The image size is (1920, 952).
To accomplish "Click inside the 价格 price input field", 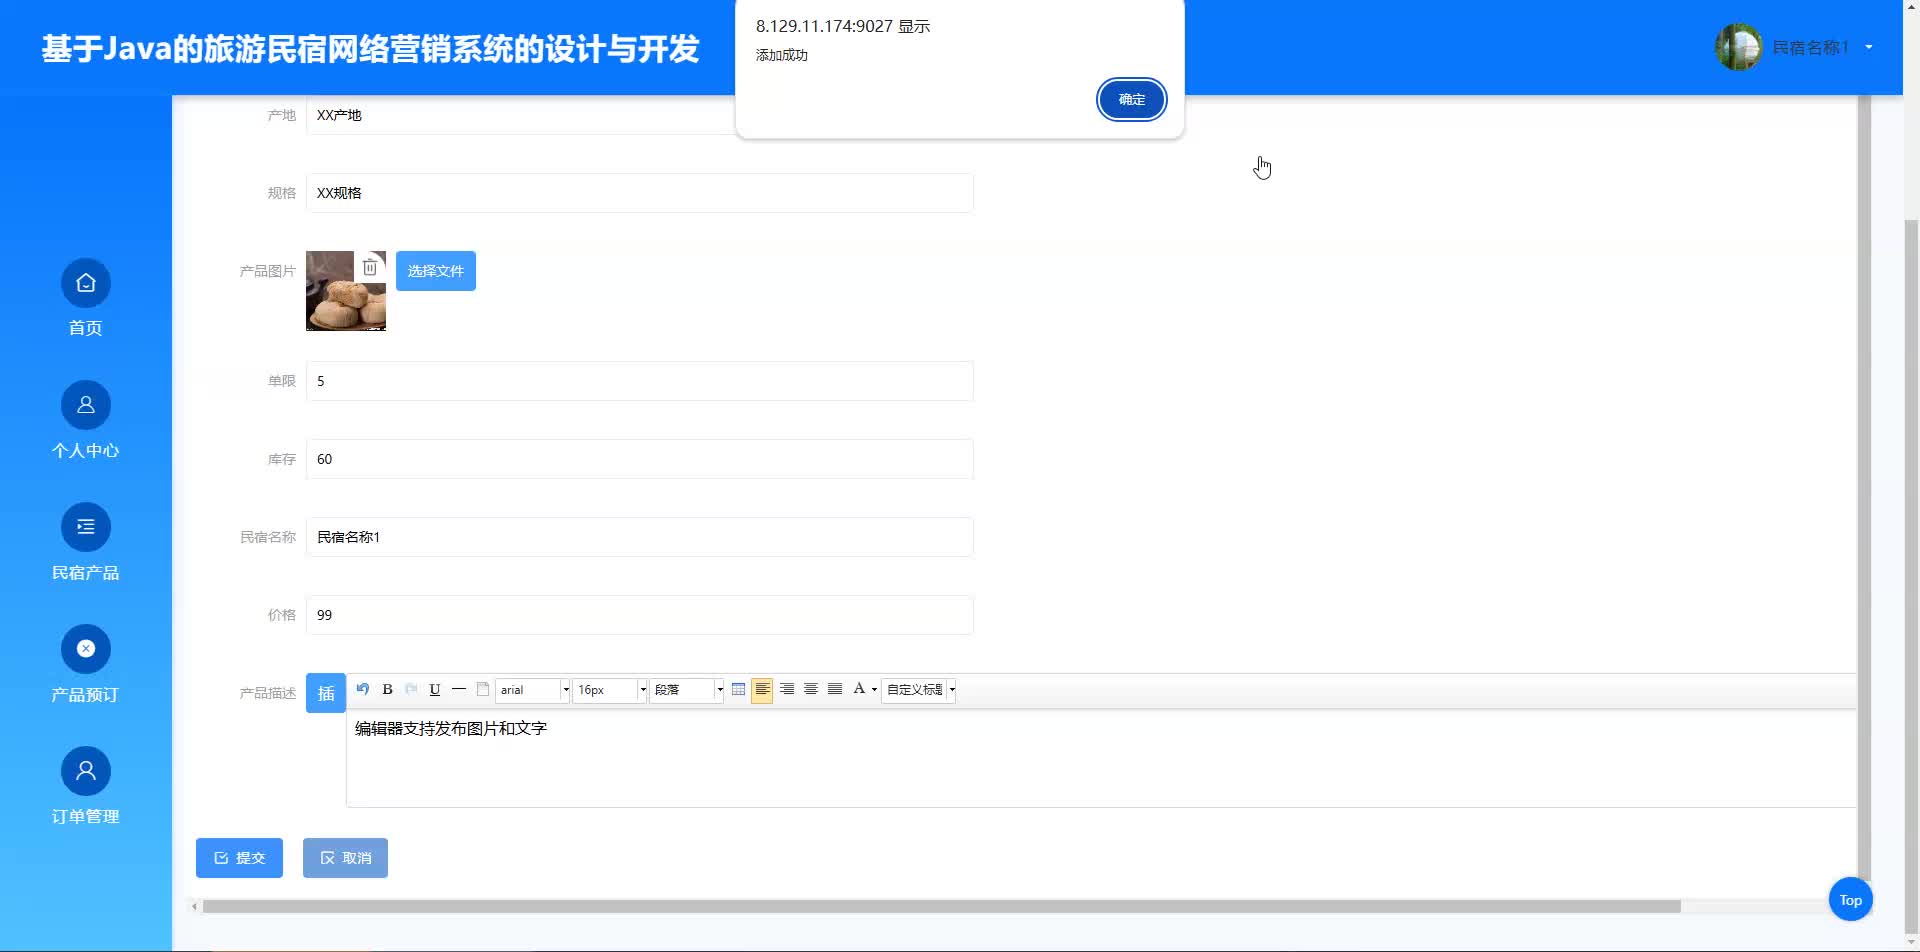I will tap(640, 615).
